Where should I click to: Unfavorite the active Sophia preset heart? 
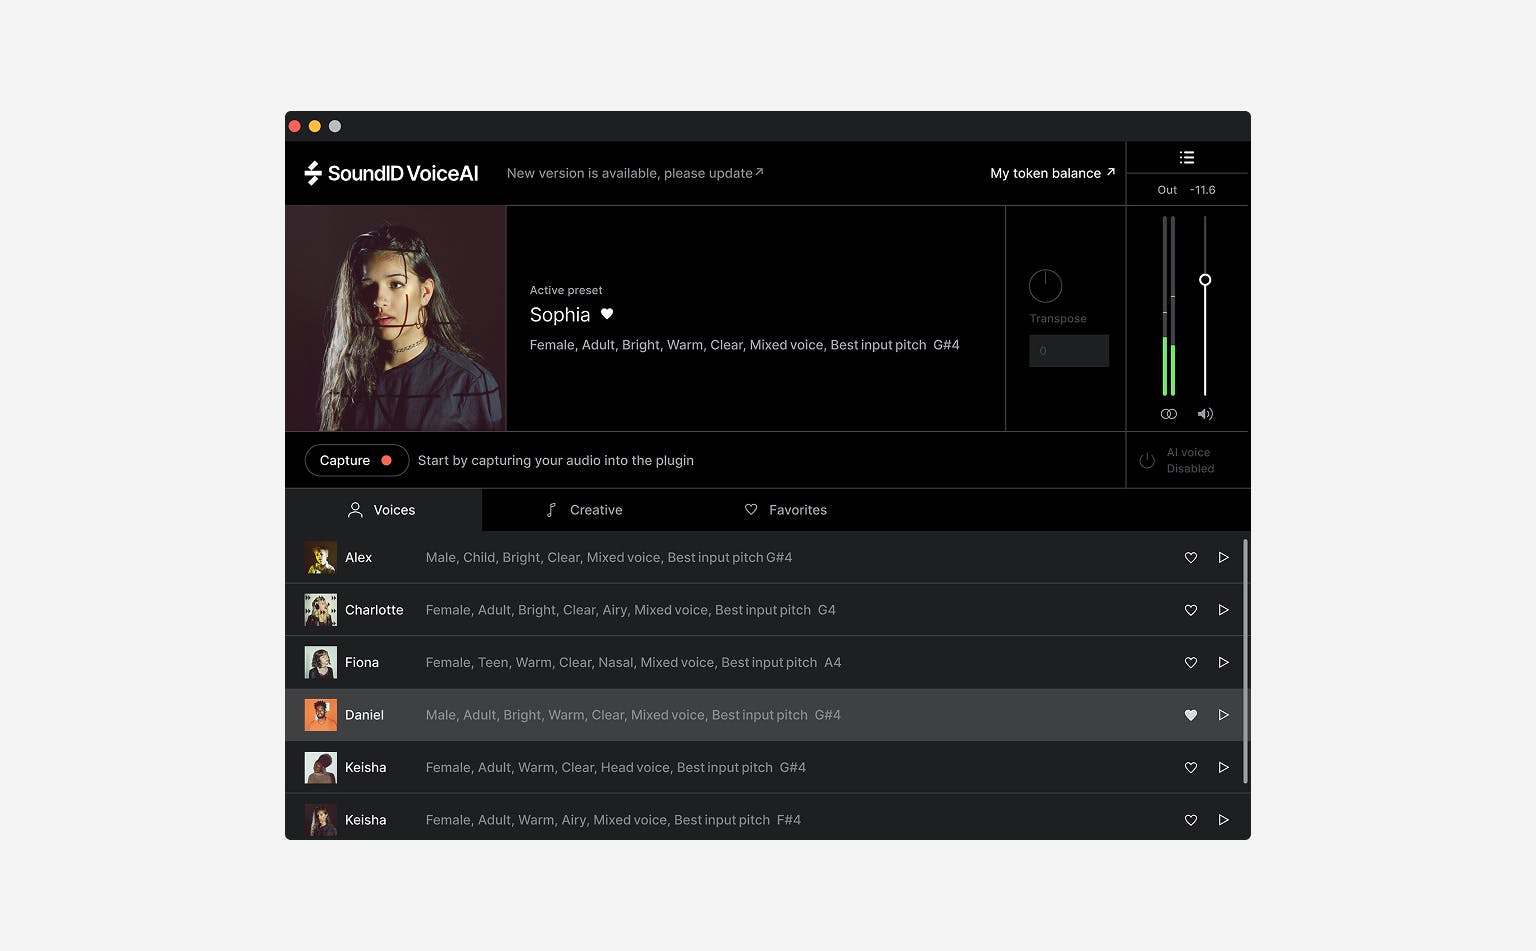click(607, 314)
